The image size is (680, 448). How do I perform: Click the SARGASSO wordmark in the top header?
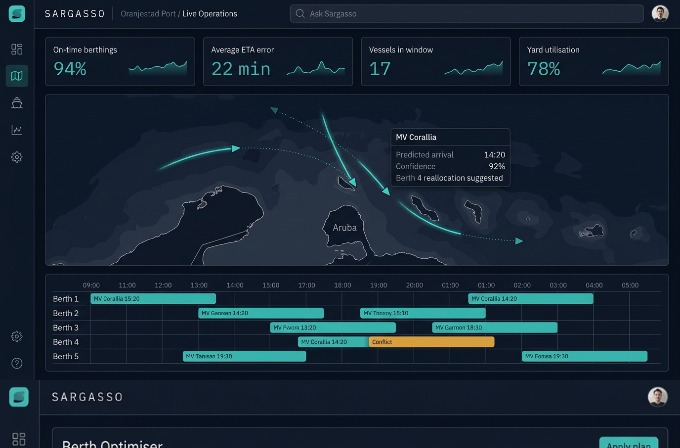click(75, 13)
